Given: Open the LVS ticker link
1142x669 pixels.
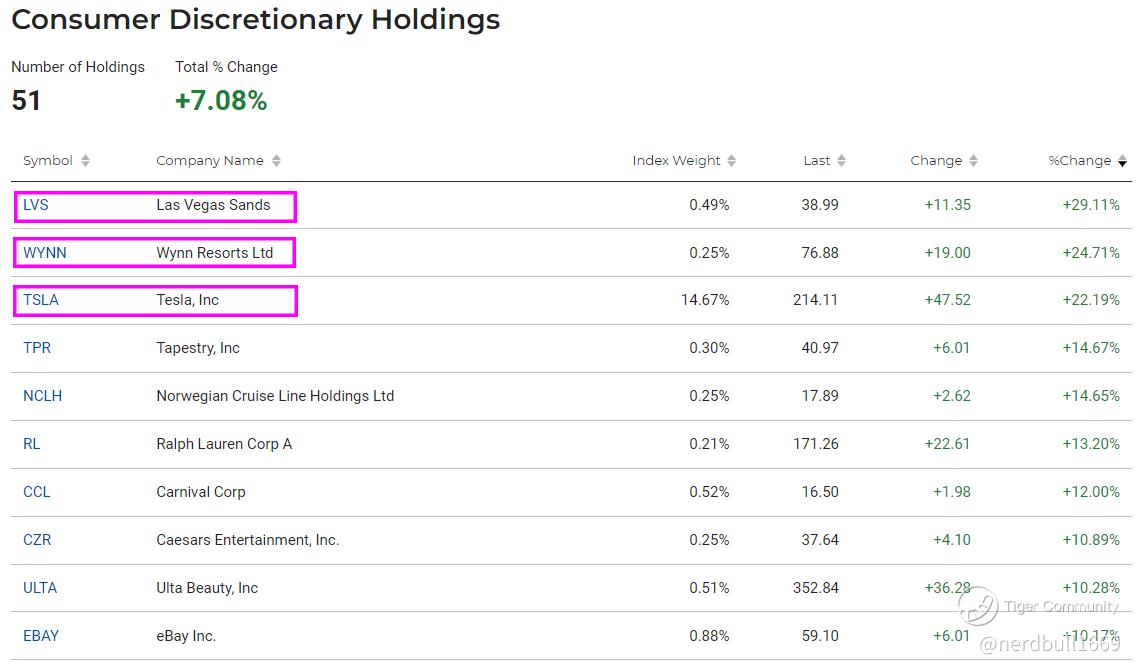Looking at the screenshot, I should (36, 205).
